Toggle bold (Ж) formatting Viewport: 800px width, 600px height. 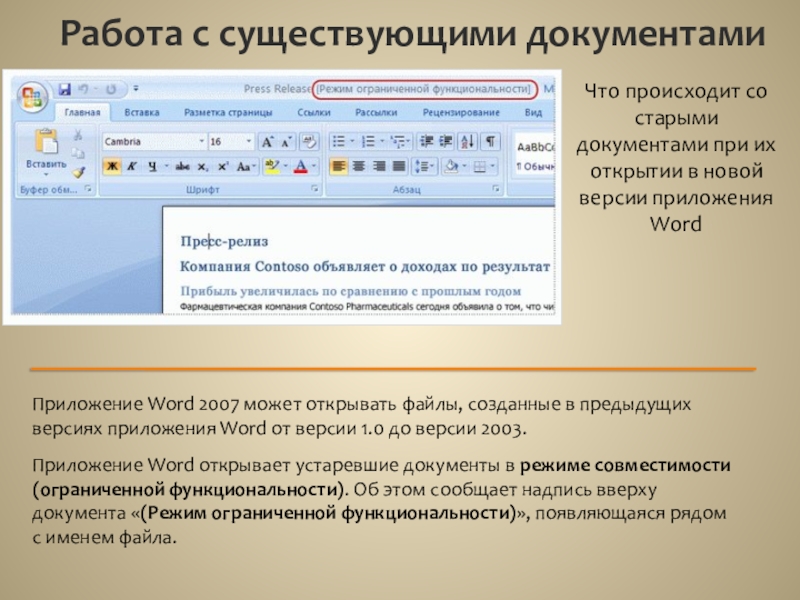pyautogui.click(x=112, y=166)
